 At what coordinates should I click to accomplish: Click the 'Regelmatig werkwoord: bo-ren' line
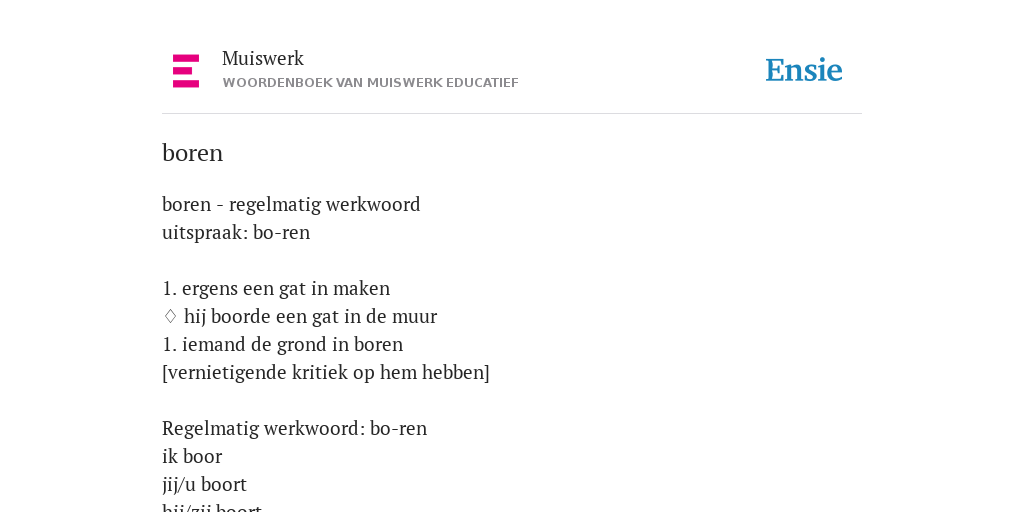(295, 429)
